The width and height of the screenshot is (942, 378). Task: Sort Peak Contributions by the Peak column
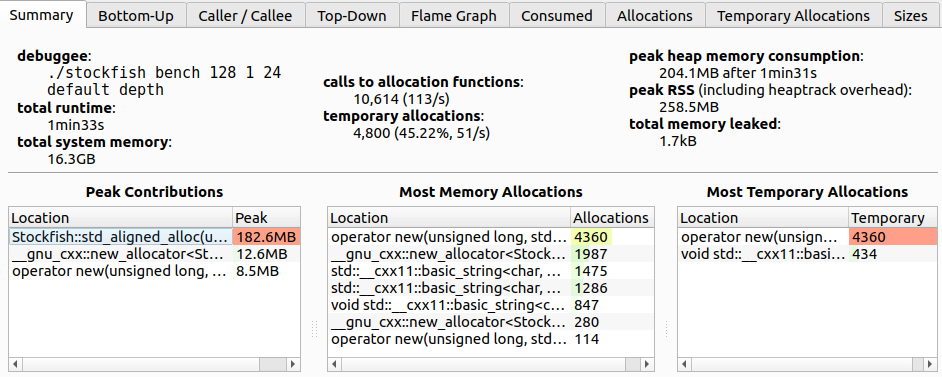coord(266,218)
